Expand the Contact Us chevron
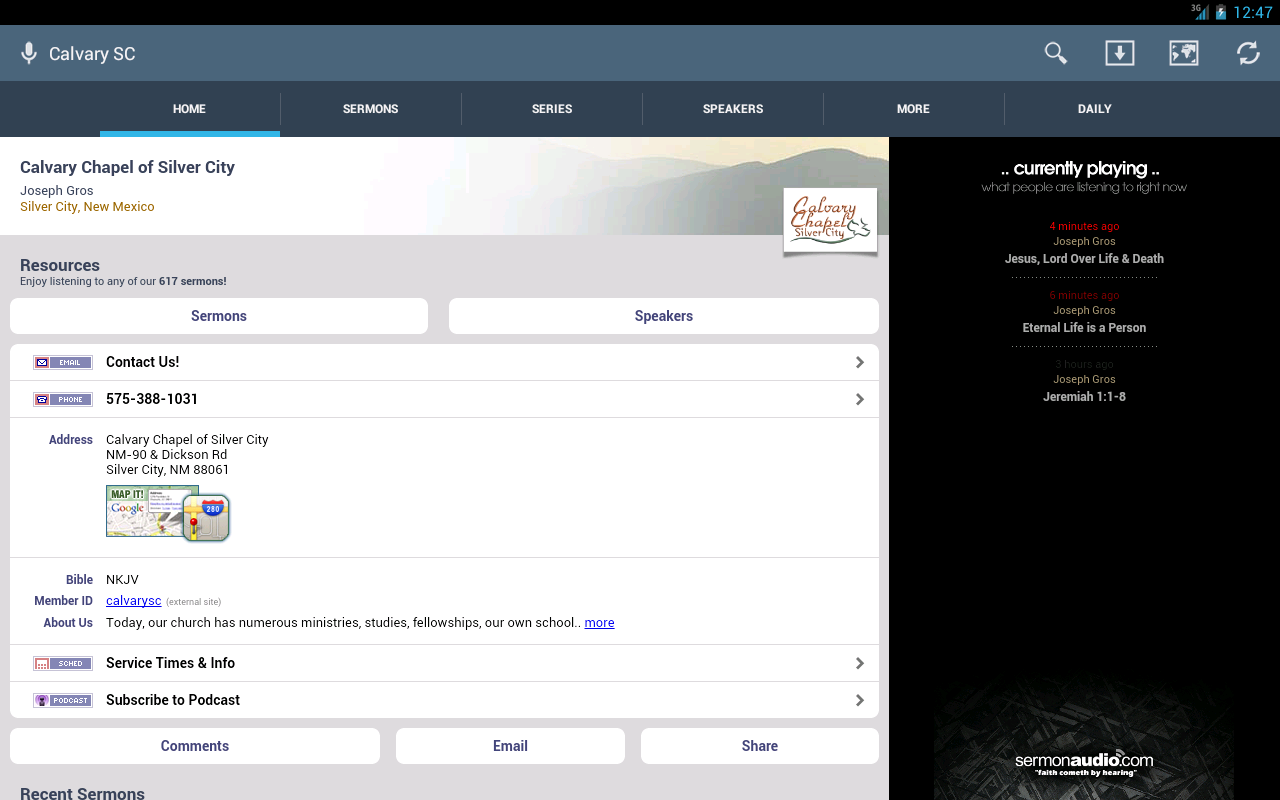 tap(860, 362)
